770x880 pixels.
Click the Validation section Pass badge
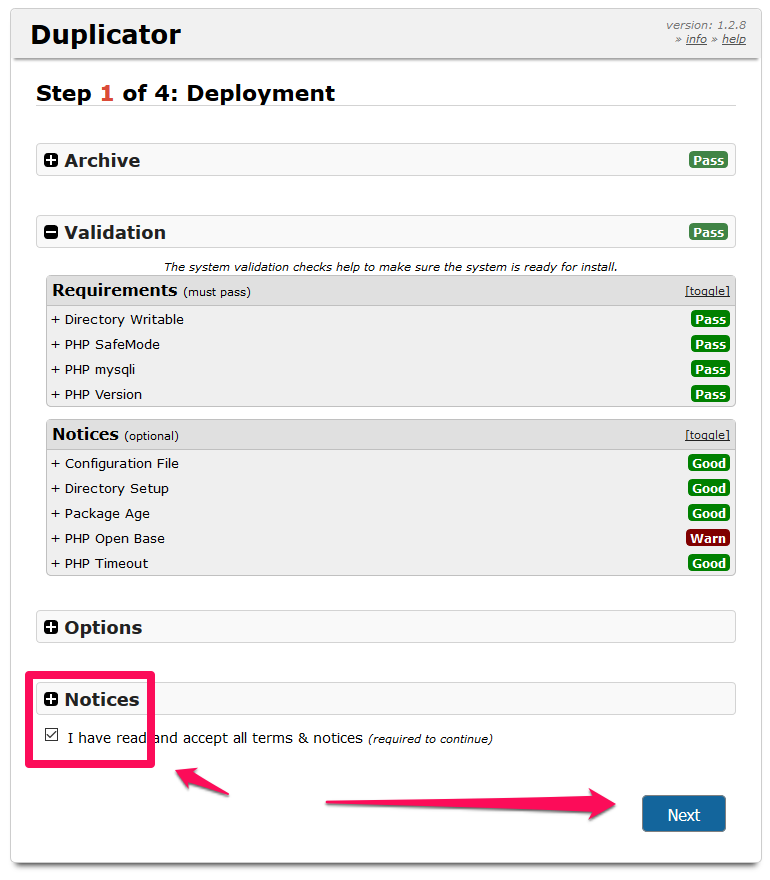(x=708, y=232)
